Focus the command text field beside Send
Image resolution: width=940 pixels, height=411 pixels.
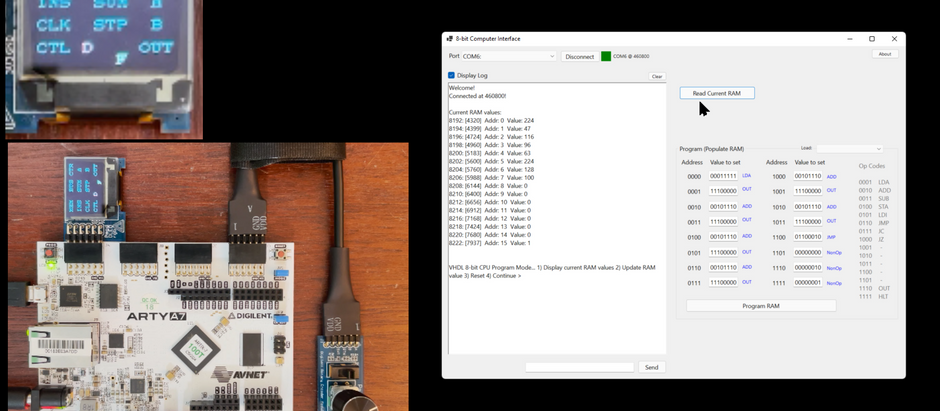click(579, 367)
